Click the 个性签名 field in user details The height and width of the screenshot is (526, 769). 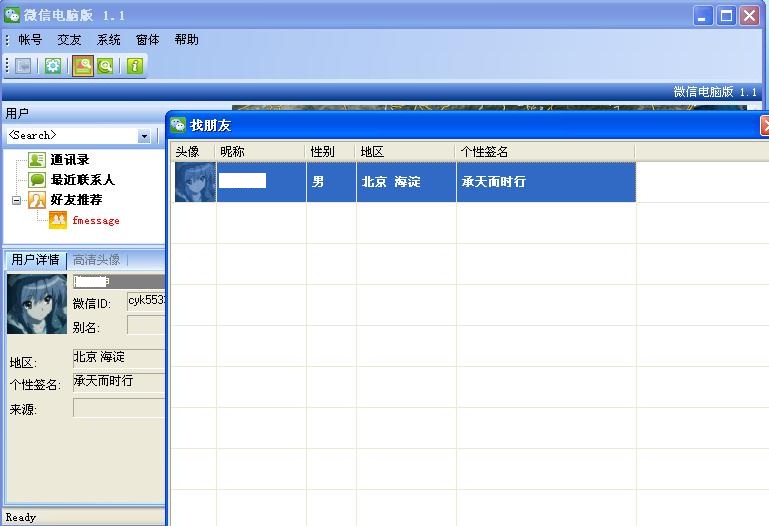coord(119,382)
